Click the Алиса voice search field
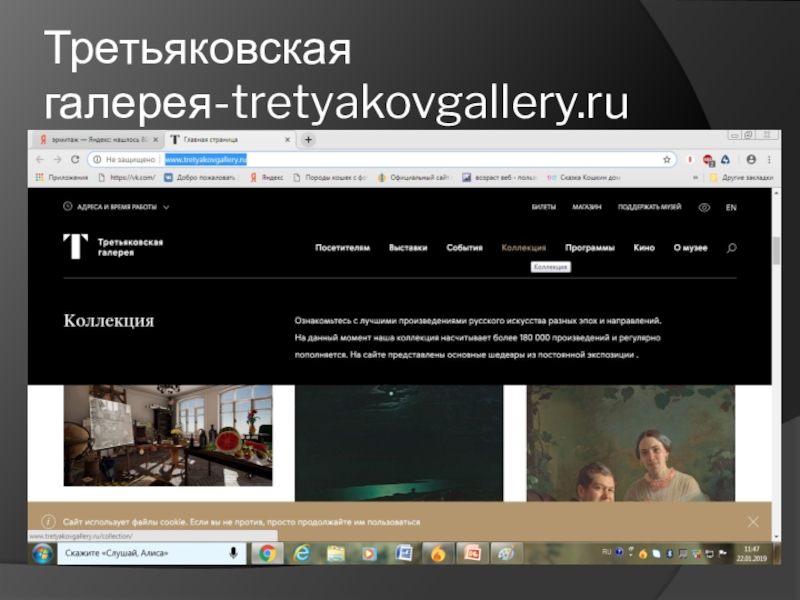Screen dimensions: 800x600 coord(151,554)
